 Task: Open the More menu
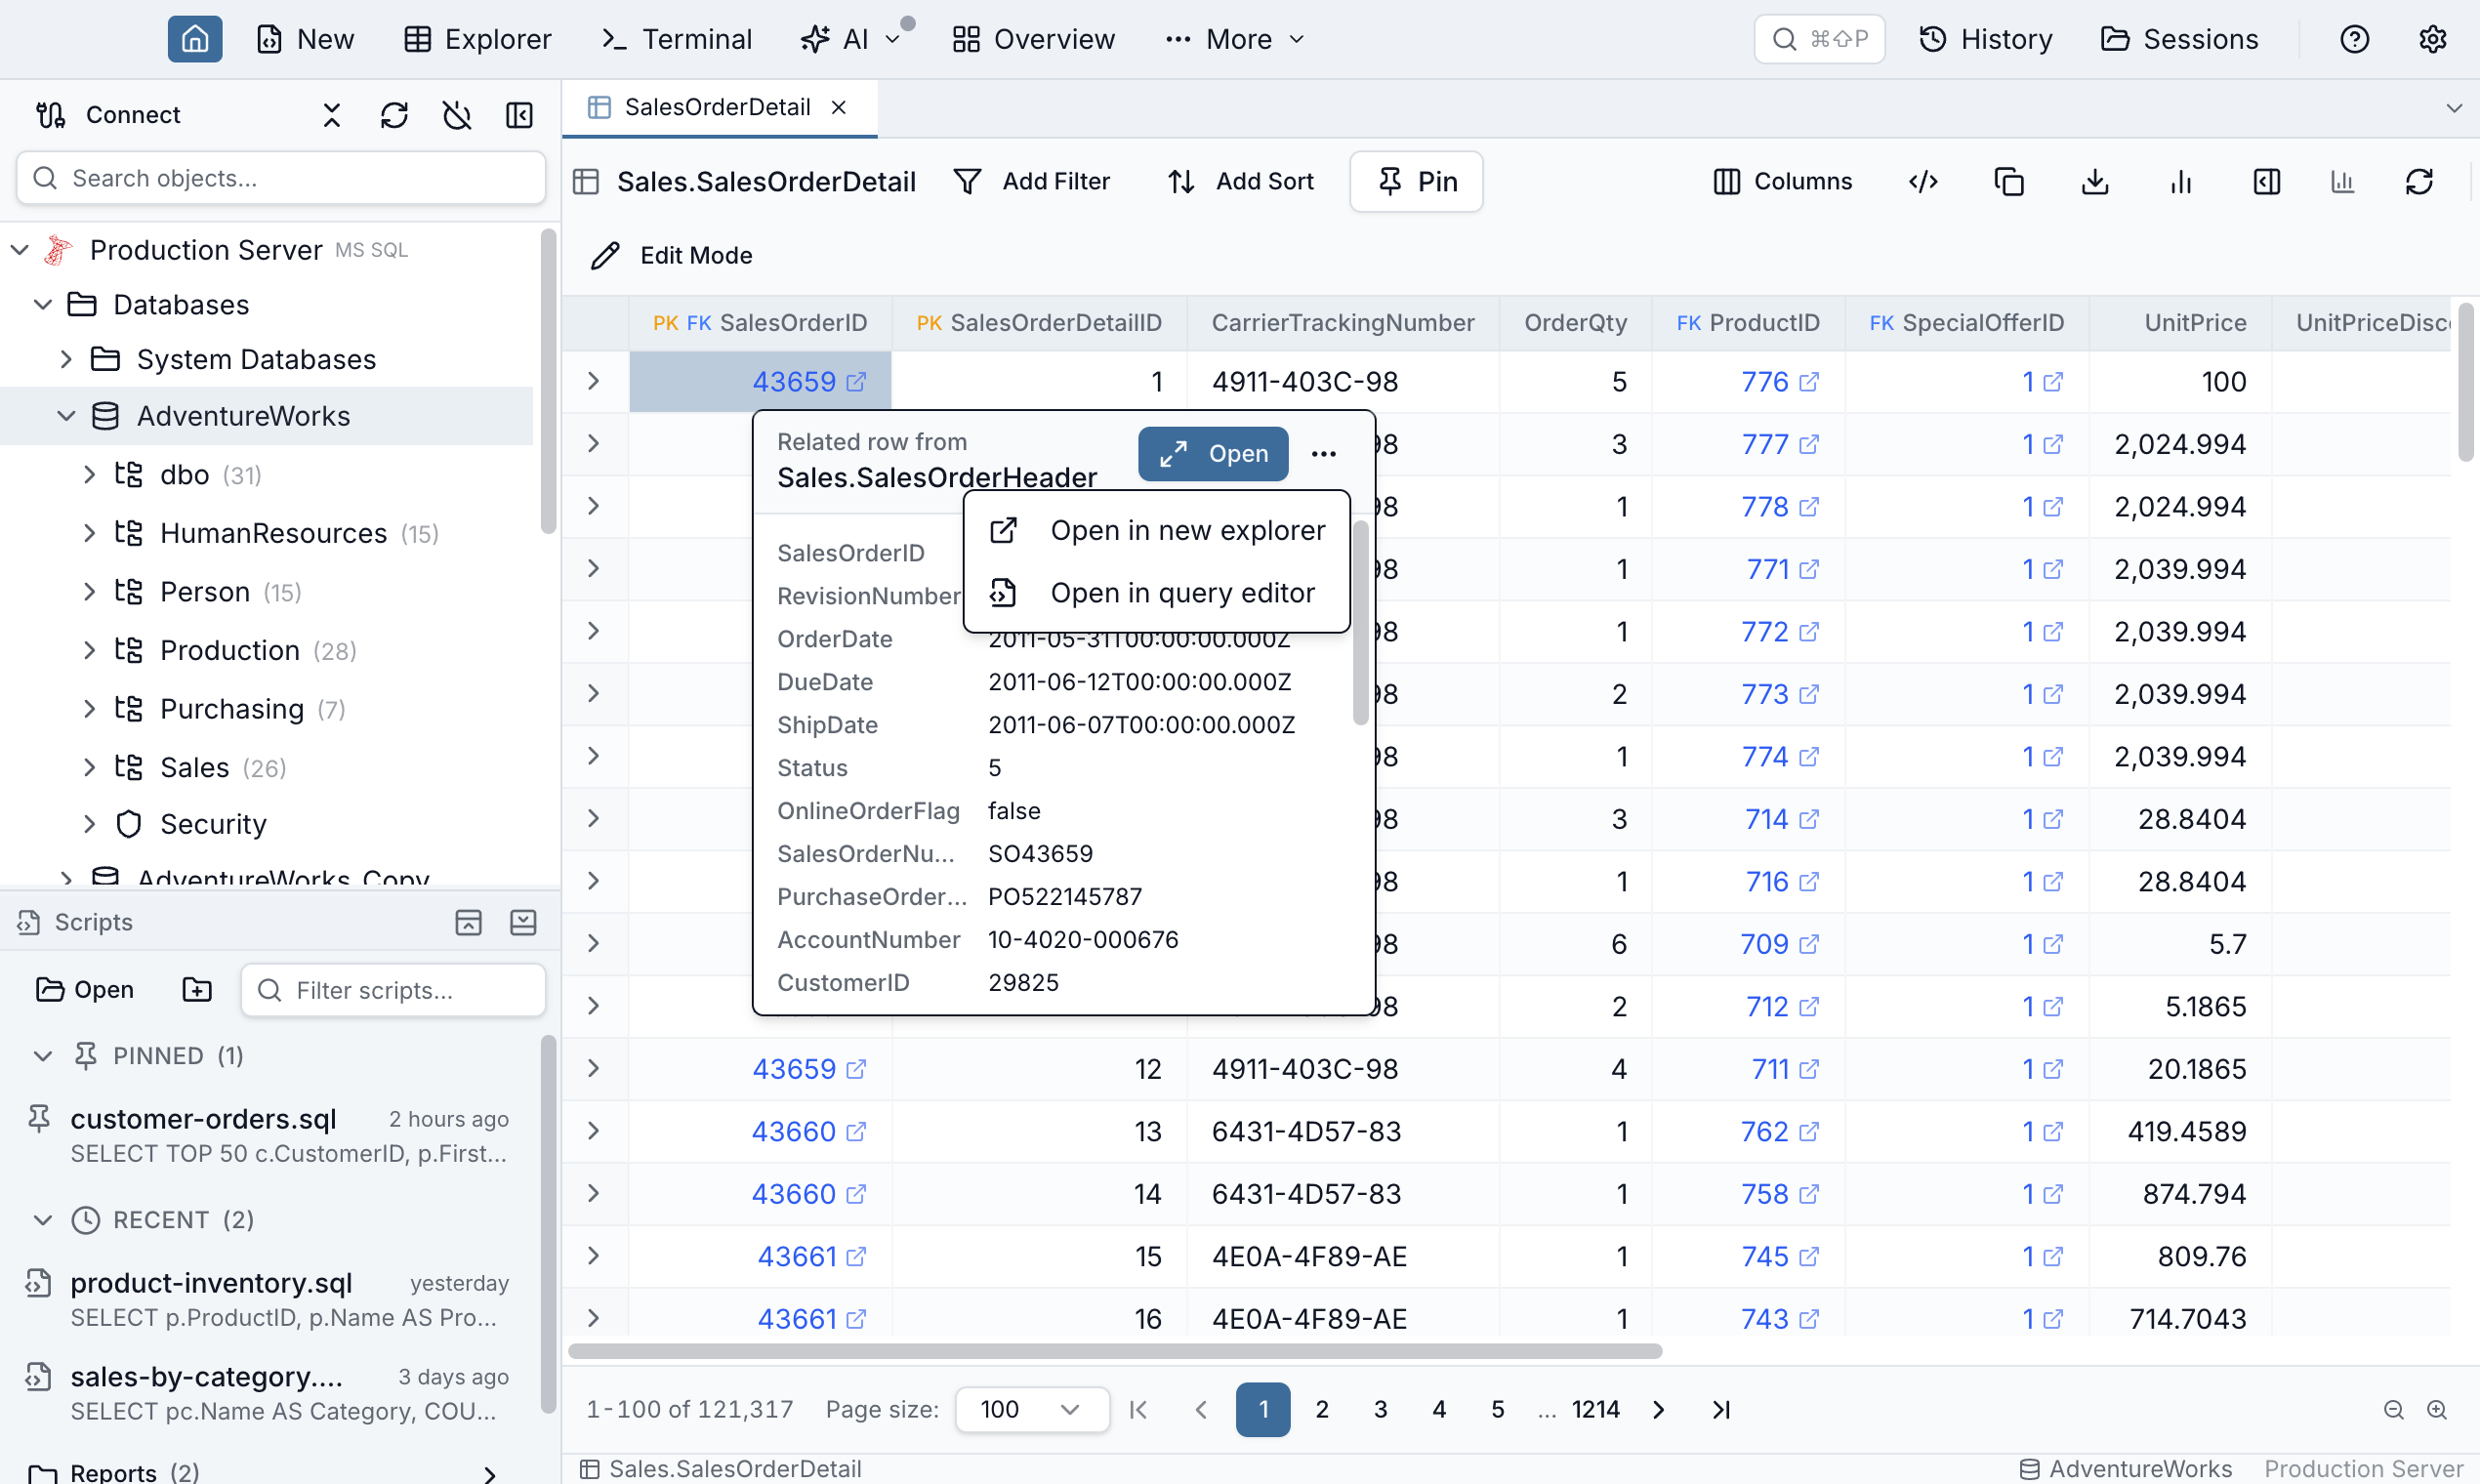click(x=1236, y=39)
